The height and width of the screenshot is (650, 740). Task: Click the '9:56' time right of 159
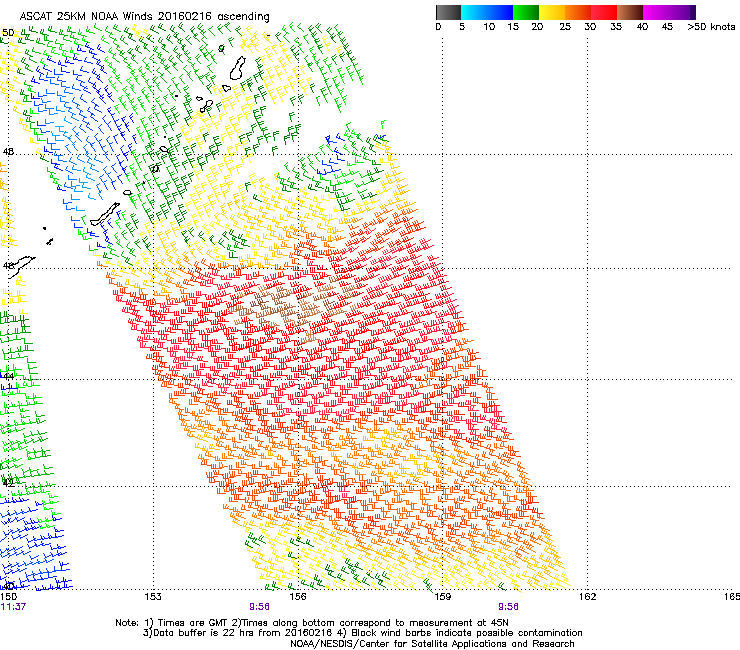pyautogui.click(x=508, y=607)
